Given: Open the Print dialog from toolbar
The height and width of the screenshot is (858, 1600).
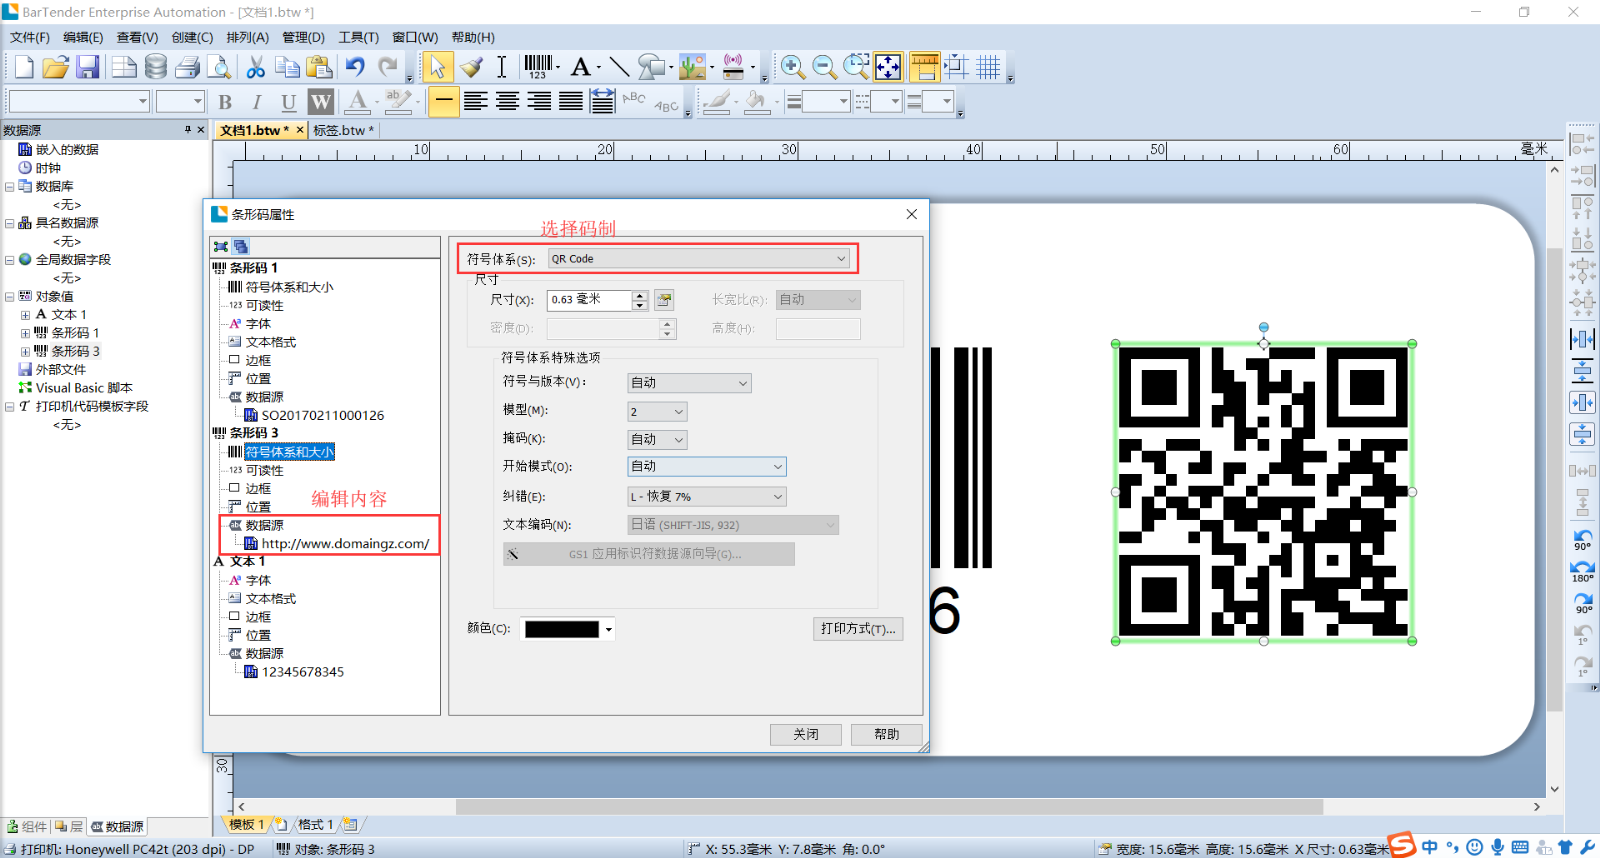Looking at the screenshot, I should click(x=187, y=67).
